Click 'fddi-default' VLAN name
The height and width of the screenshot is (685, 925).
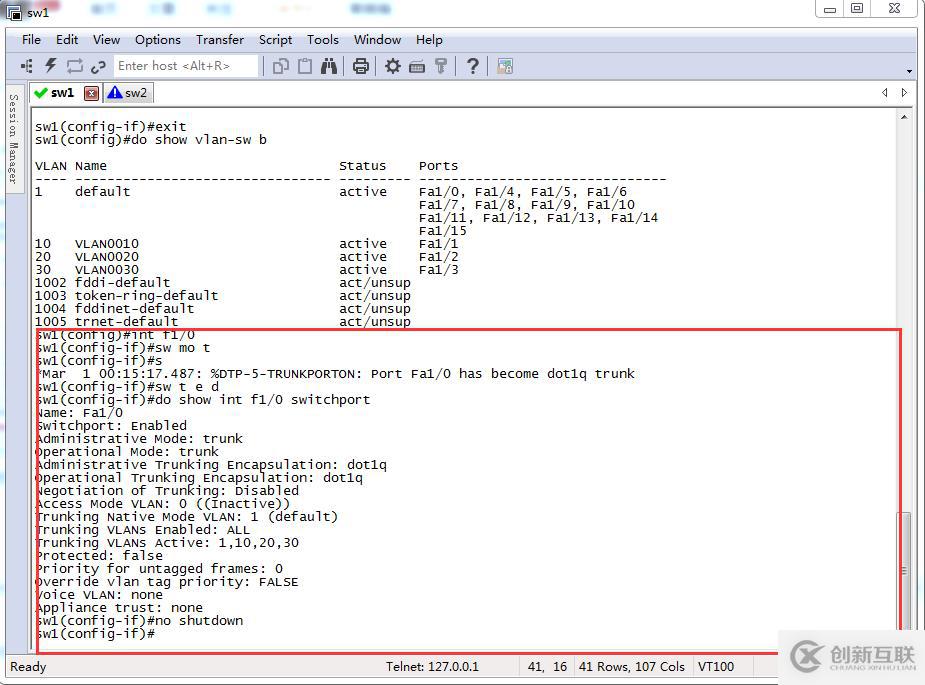122,283
